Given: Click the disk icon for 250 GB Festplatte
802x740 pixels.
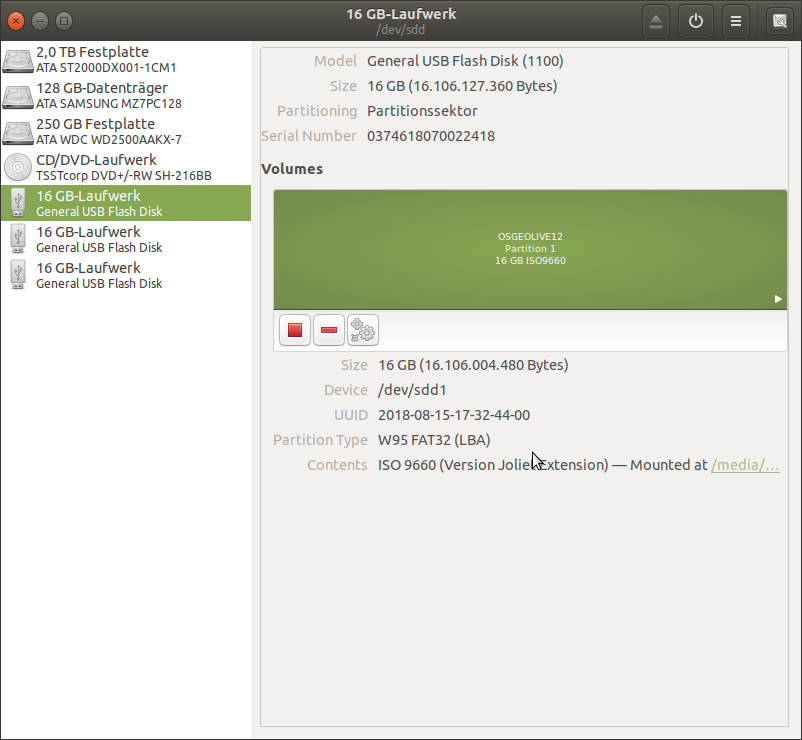Looking at the screenshot, I should 18,132.
